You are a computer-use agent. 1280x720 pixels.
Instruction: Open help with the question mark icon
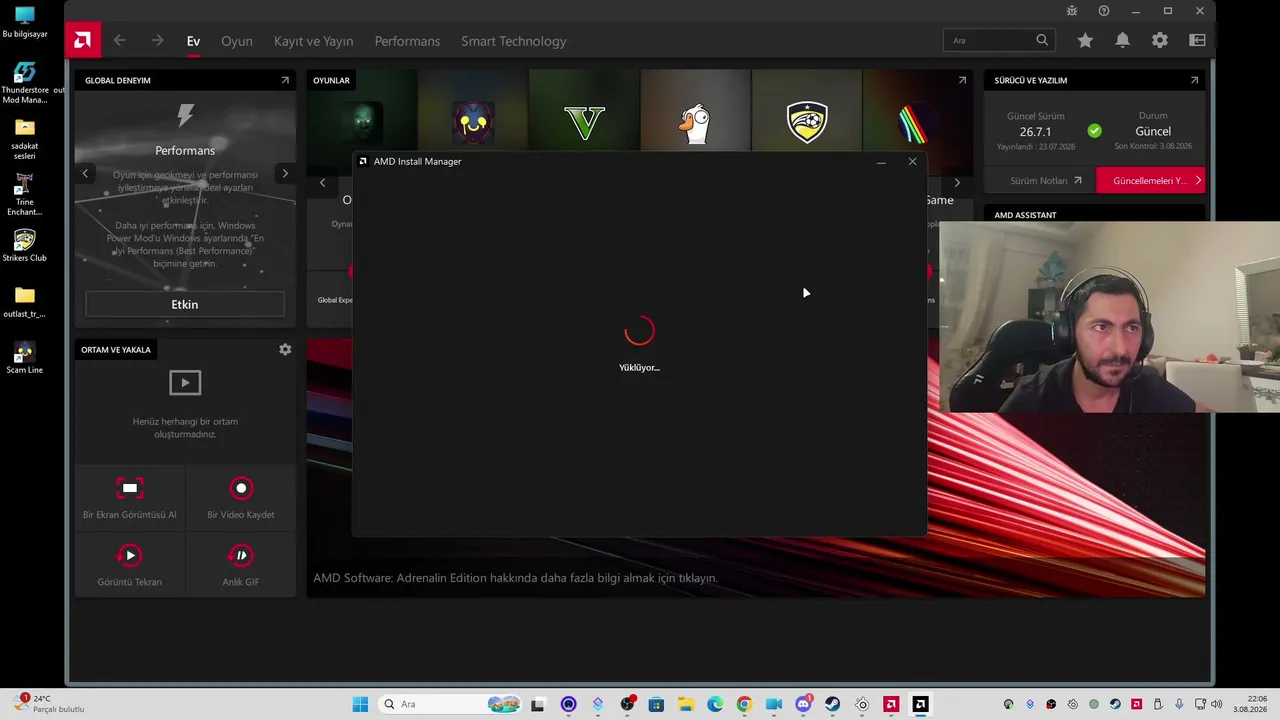coord(1104,11)
